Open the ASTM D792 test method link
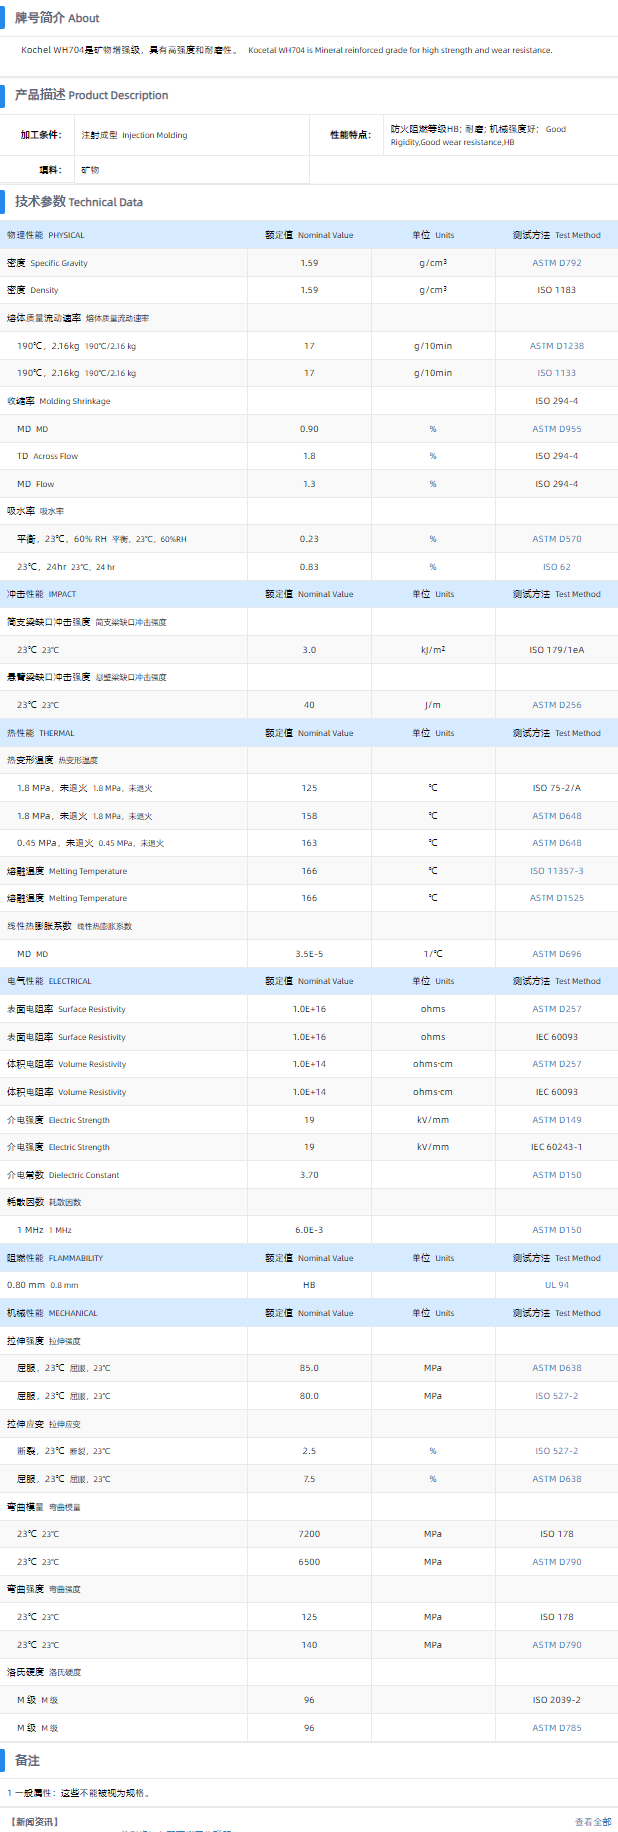 pos(556,263)
